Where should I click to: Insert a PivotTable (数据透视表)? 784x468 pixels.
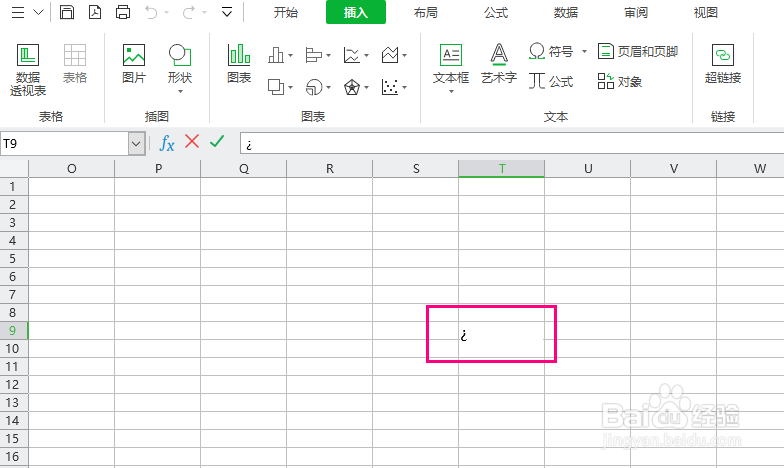tap(28, 70)
